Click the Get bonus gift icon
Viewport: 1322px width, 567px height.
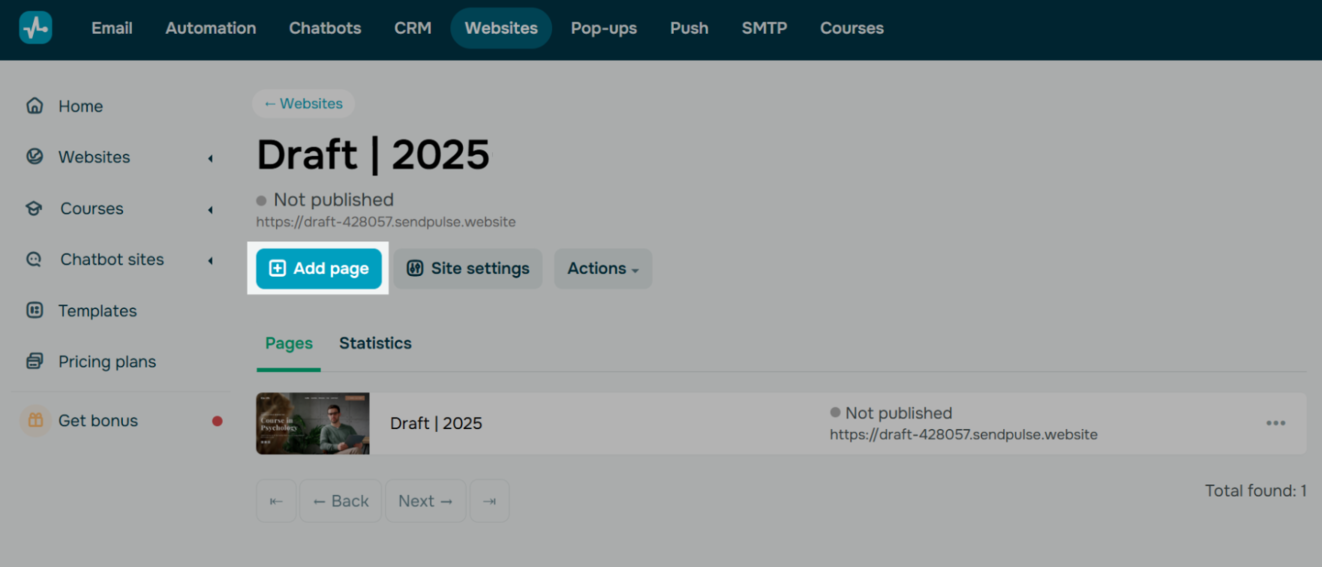pos(35,421)
